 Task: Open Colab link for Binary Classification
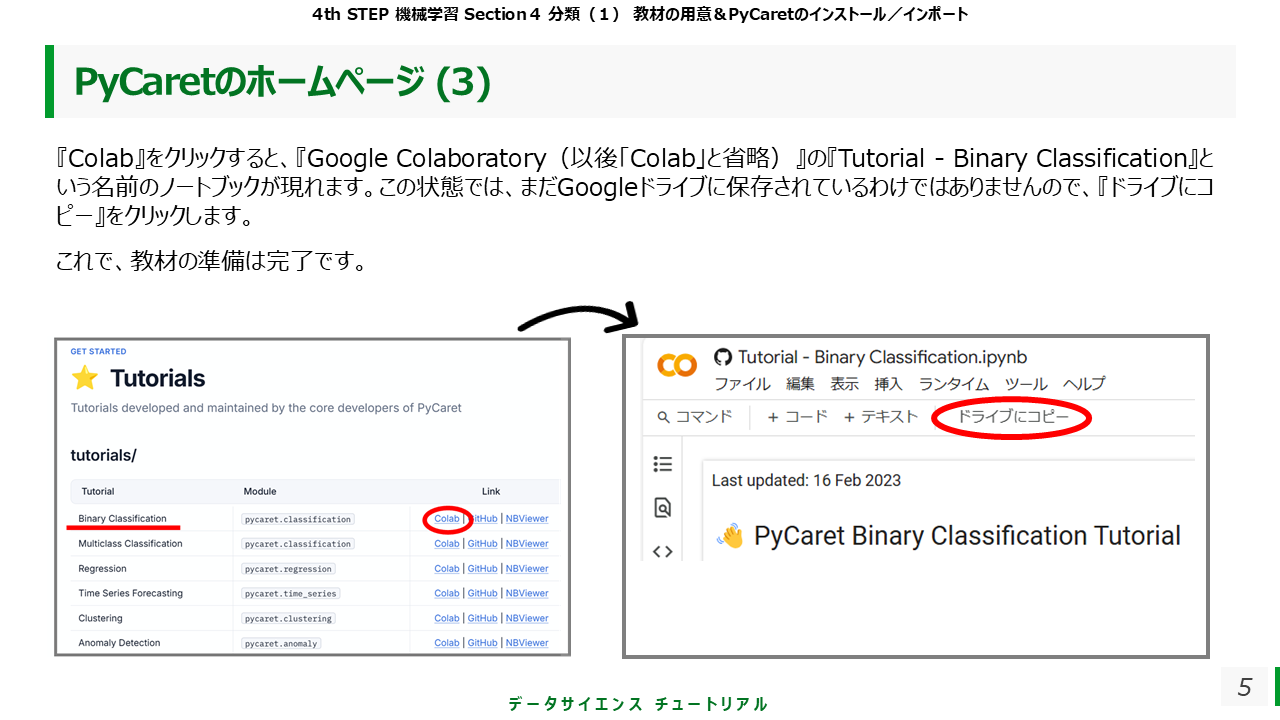447,519
